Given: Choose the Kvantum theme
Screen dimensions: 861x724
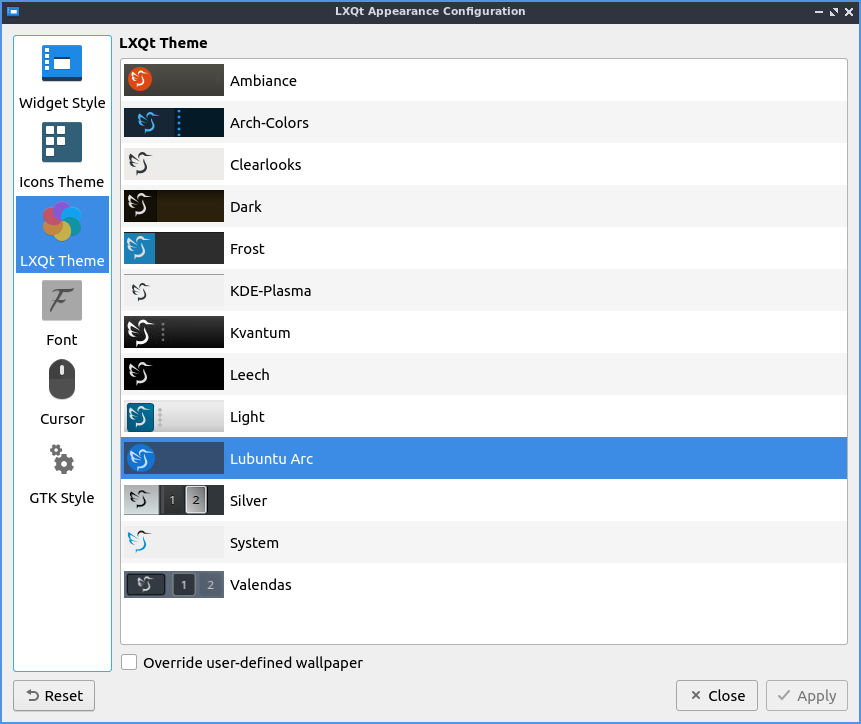Looking at the screenshot, I should pos(259,333).
